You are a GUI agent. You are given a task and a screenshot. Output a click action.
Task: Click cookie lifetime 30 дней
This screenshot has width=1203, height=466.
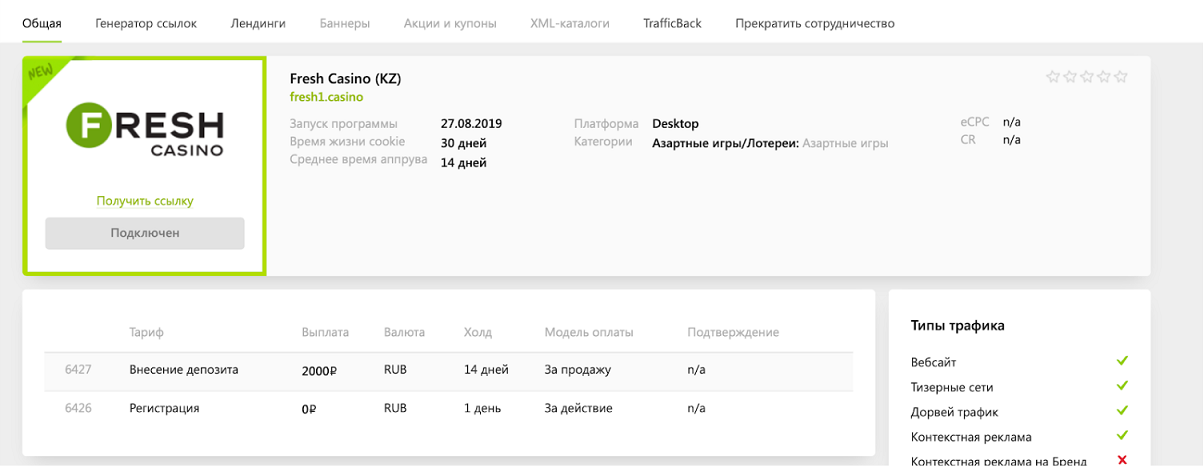coord(463,143)
